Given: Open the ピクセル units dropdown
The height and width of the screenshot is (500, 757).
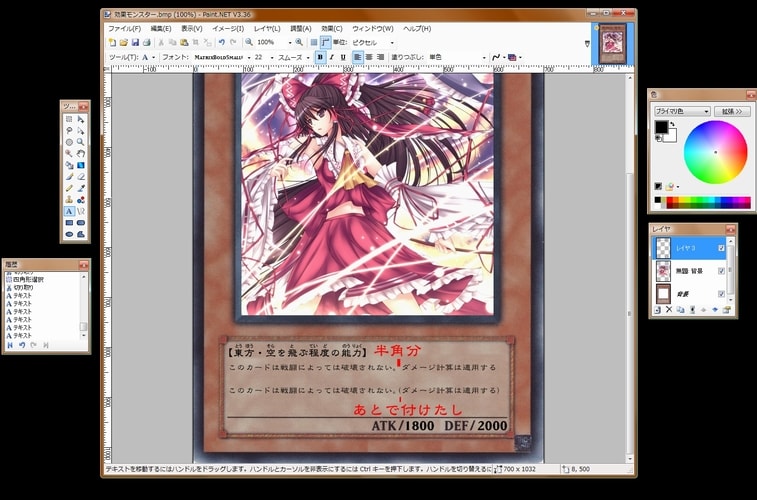Looking at the screenshot, I should coord(392,42).
